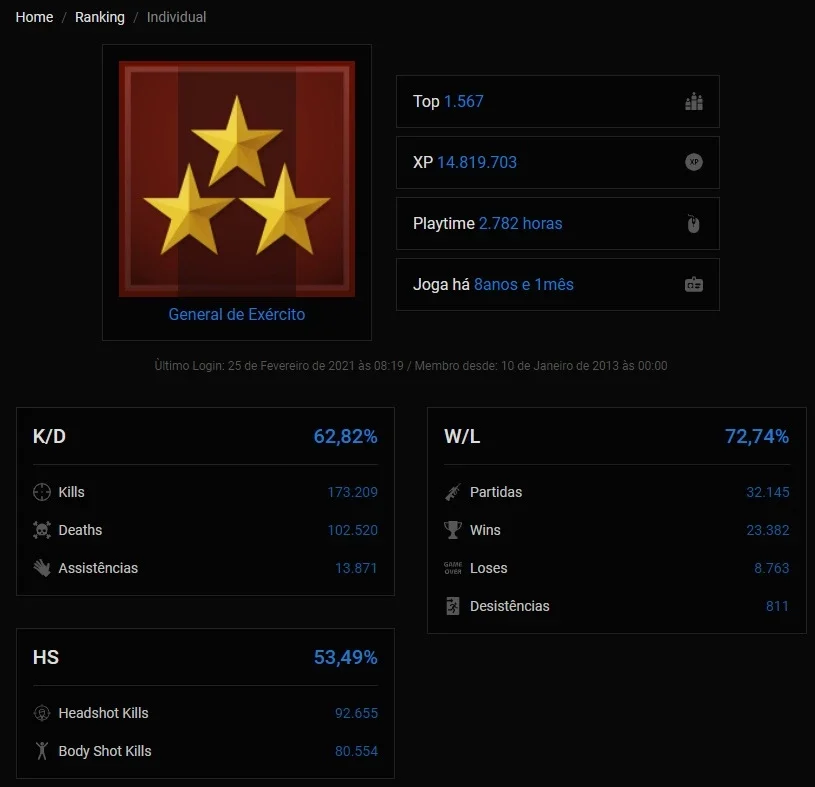The image size is (815, 787).
Task: Click the Desistências label
Action: click(509, 606)
